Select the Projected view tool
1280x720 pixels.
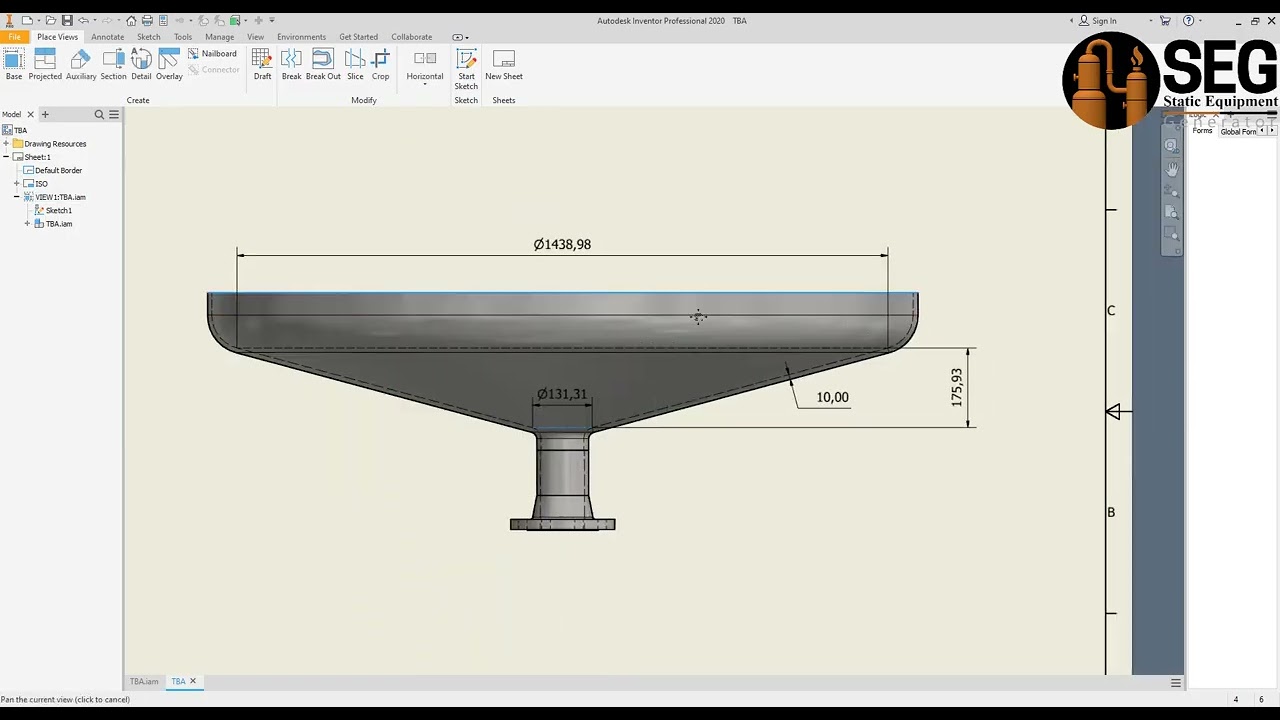pos(45,64)
